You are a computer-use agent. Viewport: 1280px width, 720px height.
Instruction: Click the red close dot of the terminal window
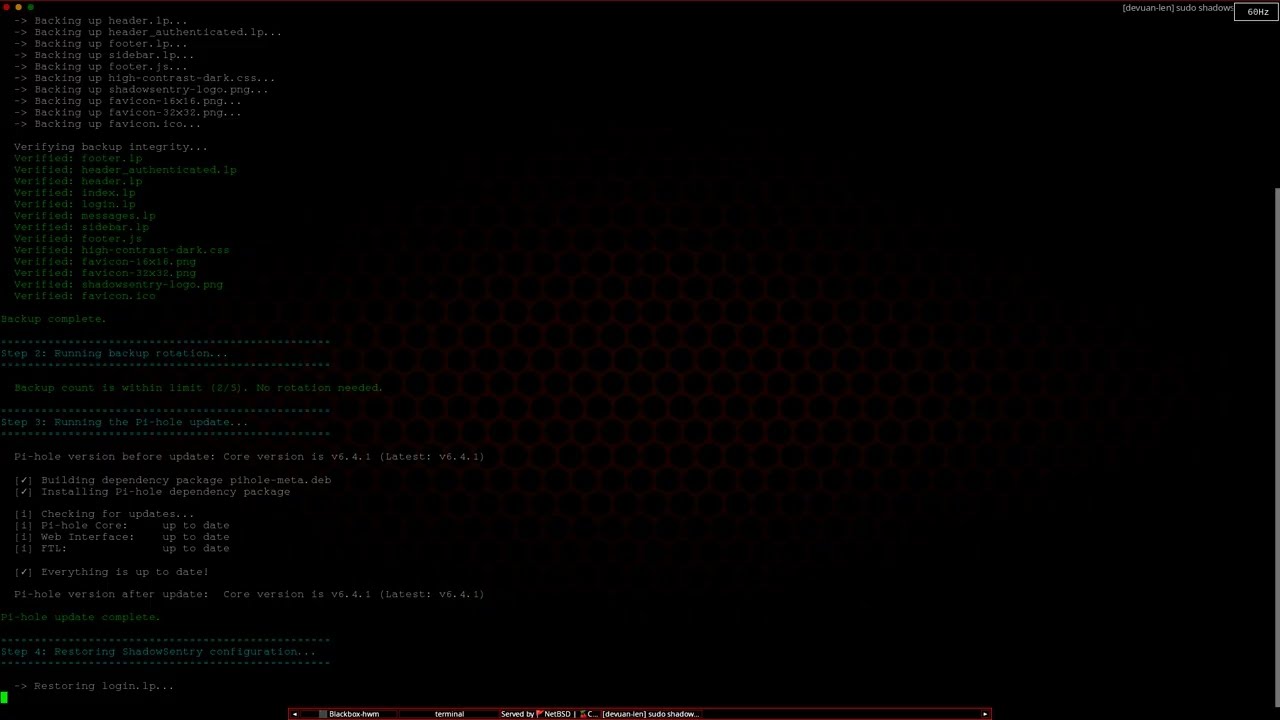pos(7,7)
